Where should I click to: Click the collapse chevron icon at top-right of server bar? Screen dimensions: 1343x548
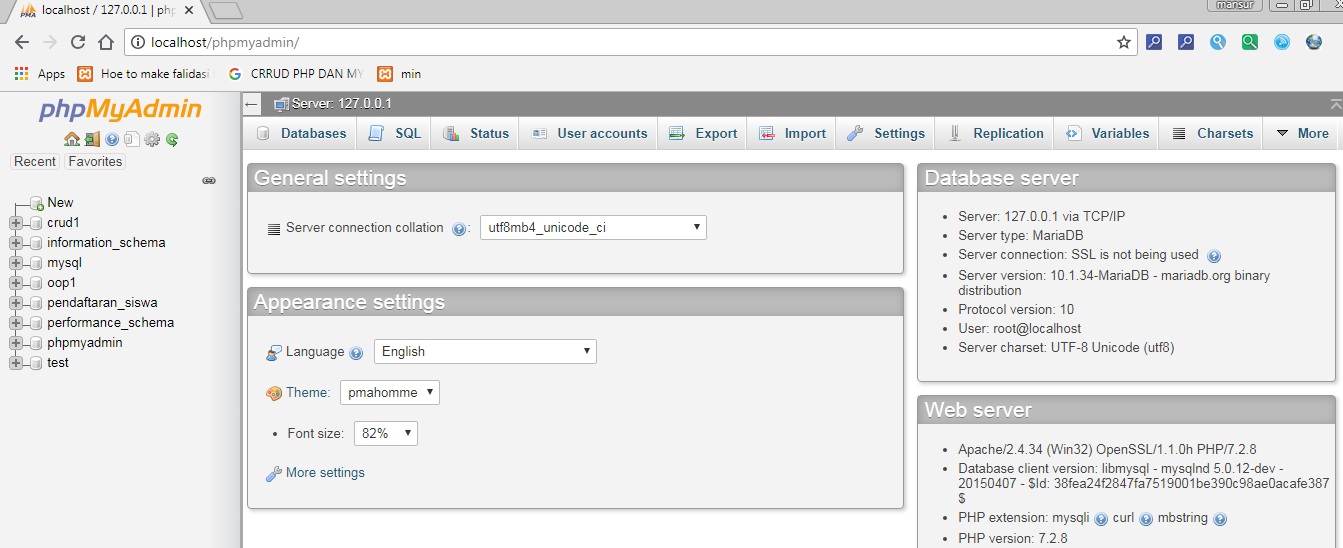[1336, 104]
